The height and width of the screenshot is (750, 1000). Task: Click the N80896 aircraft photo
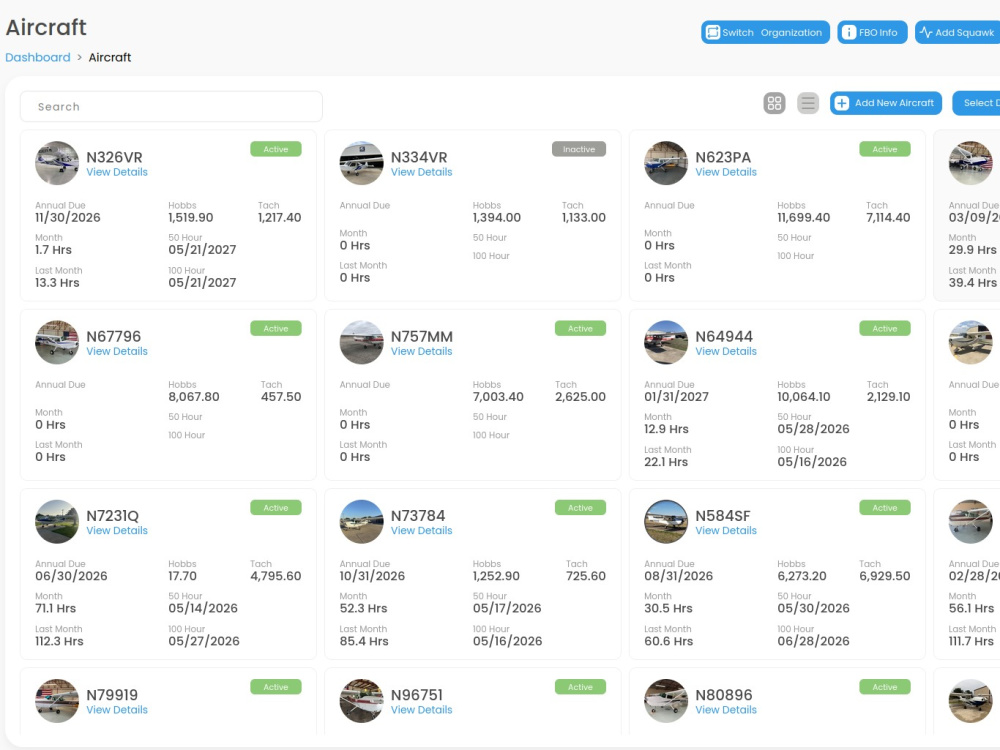[x=666, y=701]
